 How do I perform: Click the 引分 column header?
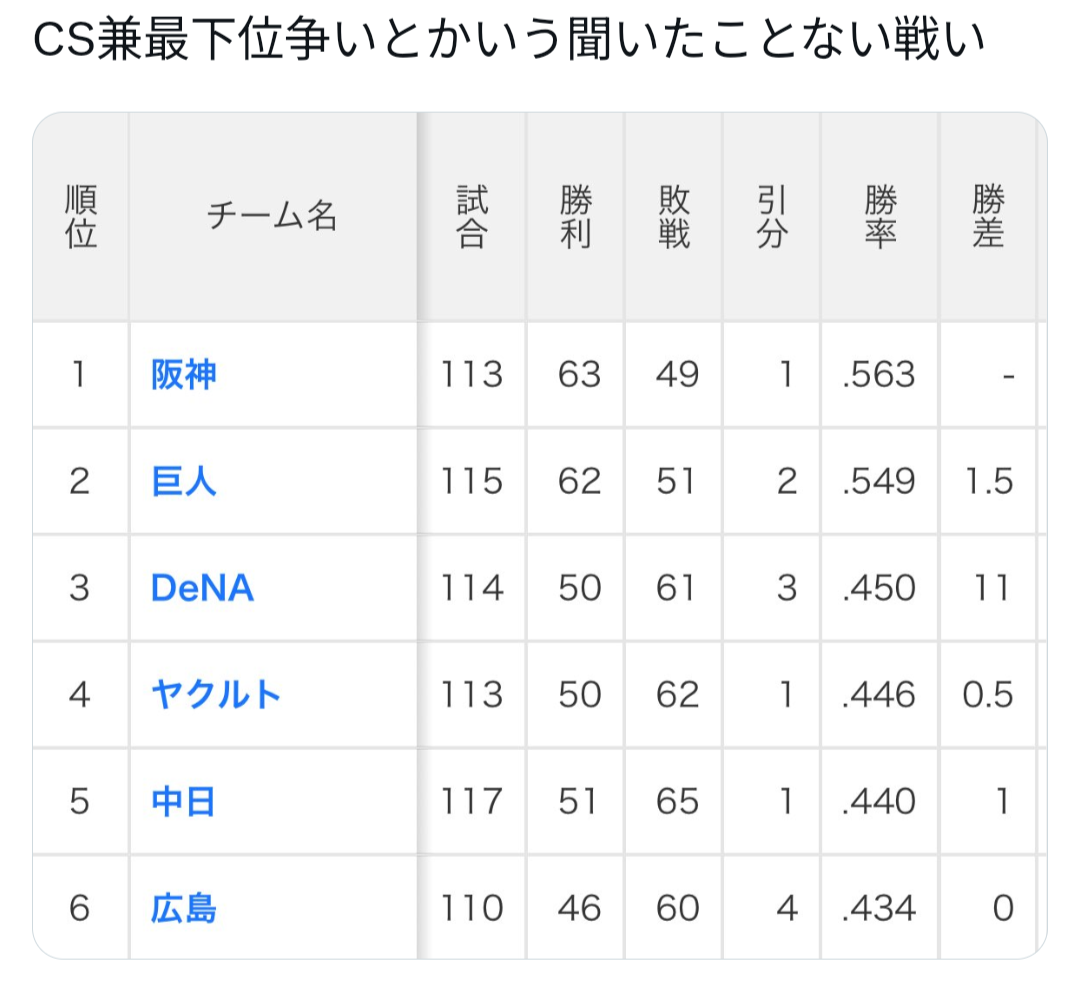[x=771, y=216]
